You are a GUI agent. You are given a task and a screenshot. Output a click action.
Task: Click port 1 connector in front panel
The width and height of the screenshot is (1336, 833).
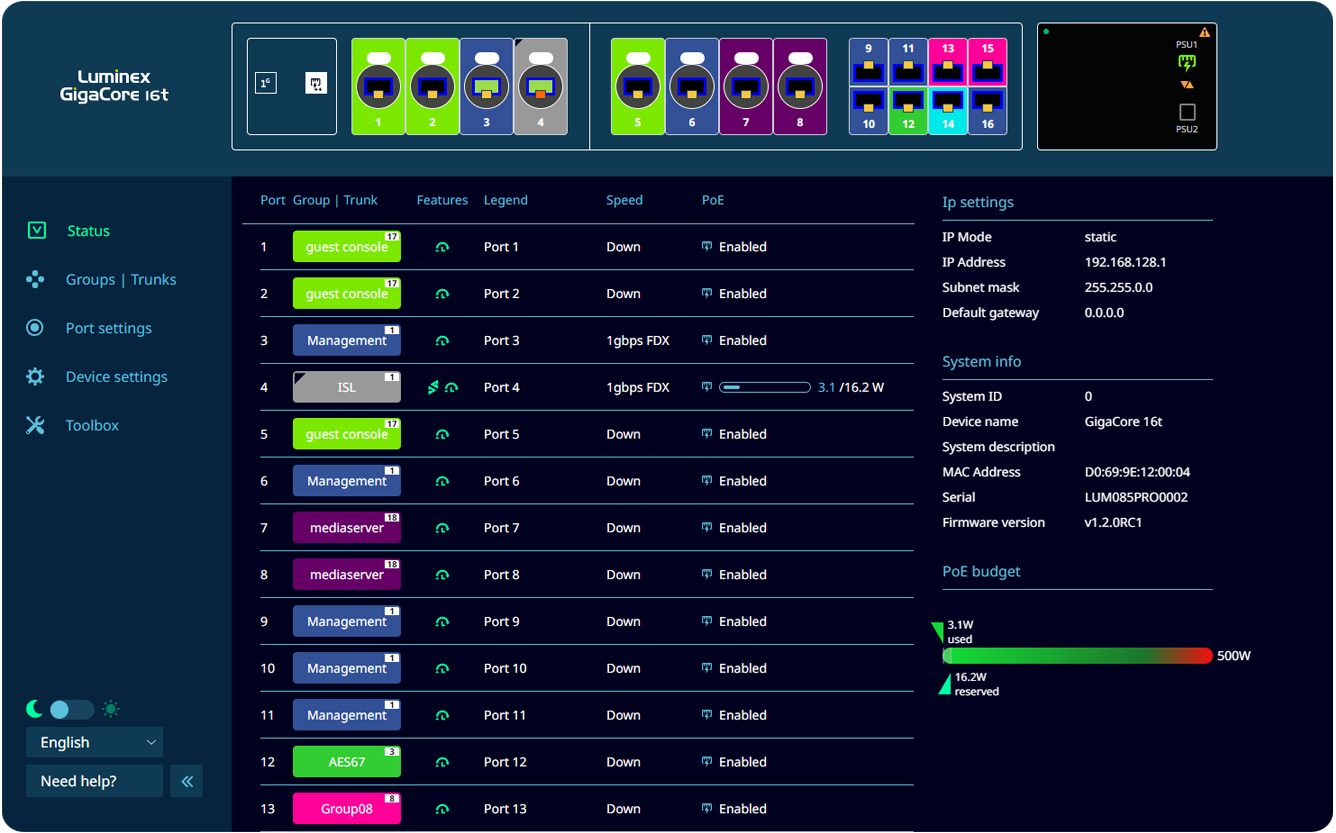378,87
